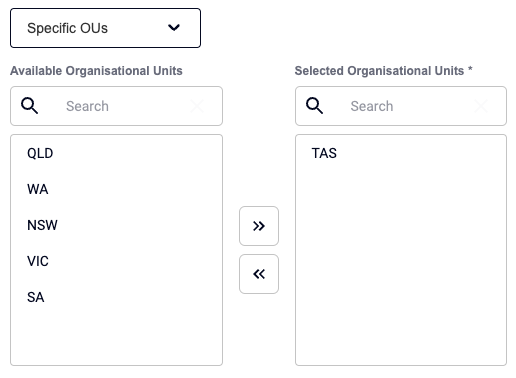
Task: Click the Available Organisational Units label
Action: (x=96, y=71)
